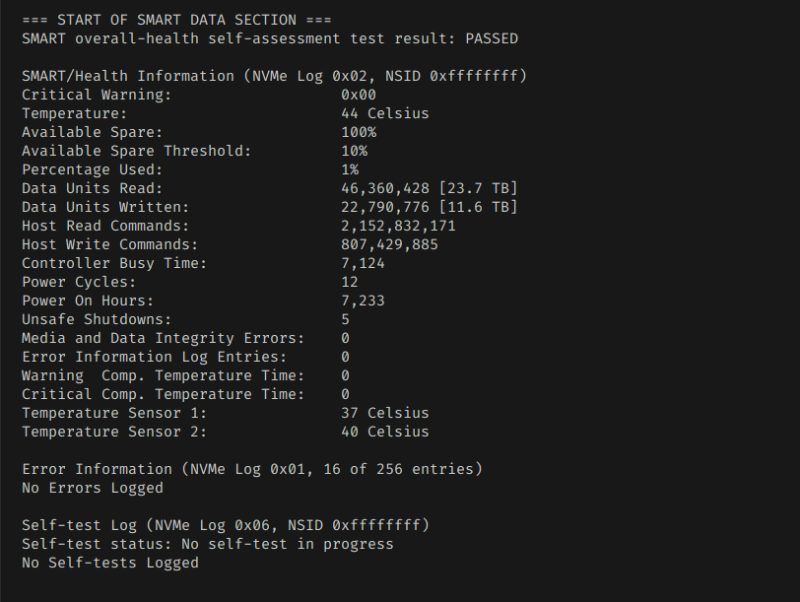Click the SMART/Health Information heading line
800x602 pixels.
(x=274, y=76)
